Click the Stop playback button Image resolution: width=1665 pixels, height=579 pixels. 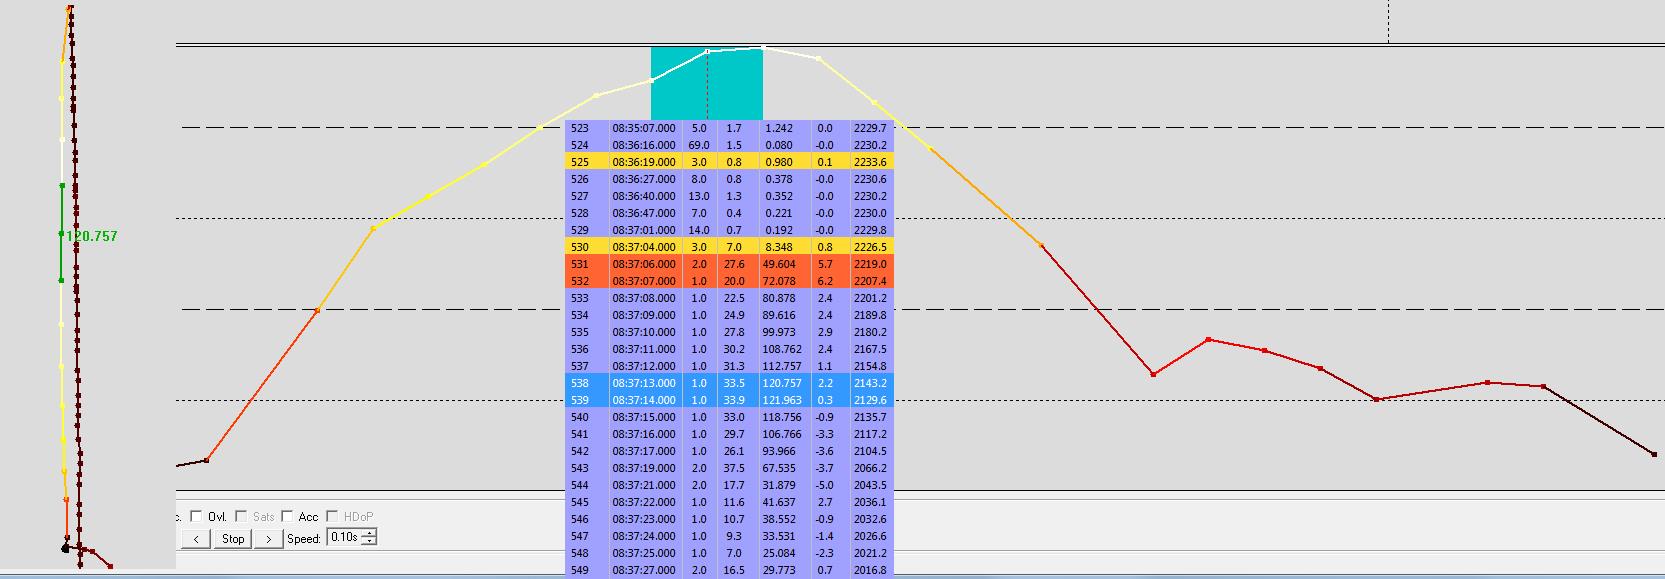[x=233, y=538]
